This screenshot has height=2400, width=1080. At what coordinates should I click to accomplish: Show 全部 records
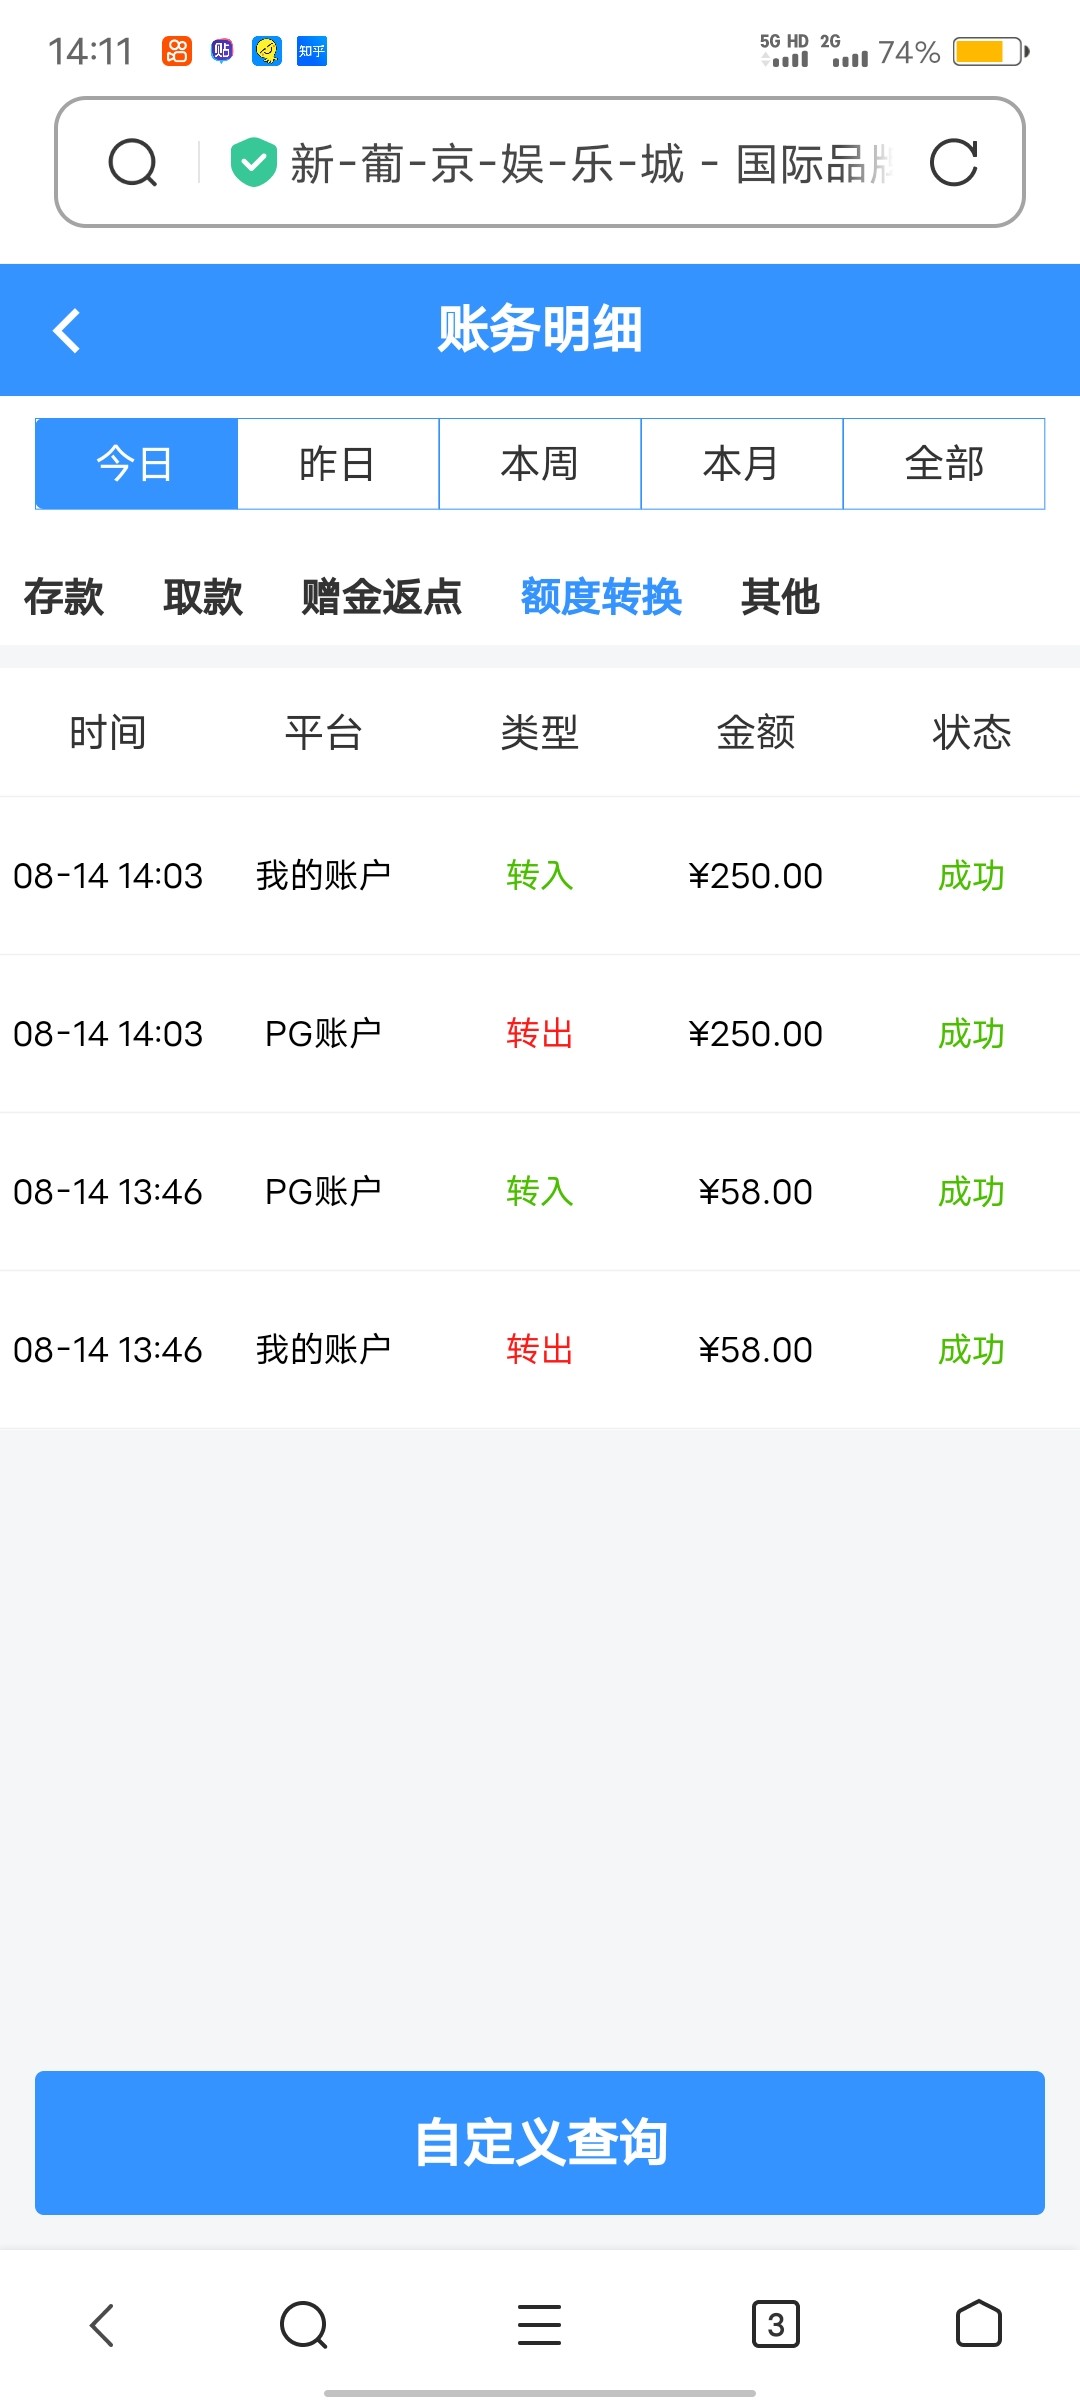944,464
